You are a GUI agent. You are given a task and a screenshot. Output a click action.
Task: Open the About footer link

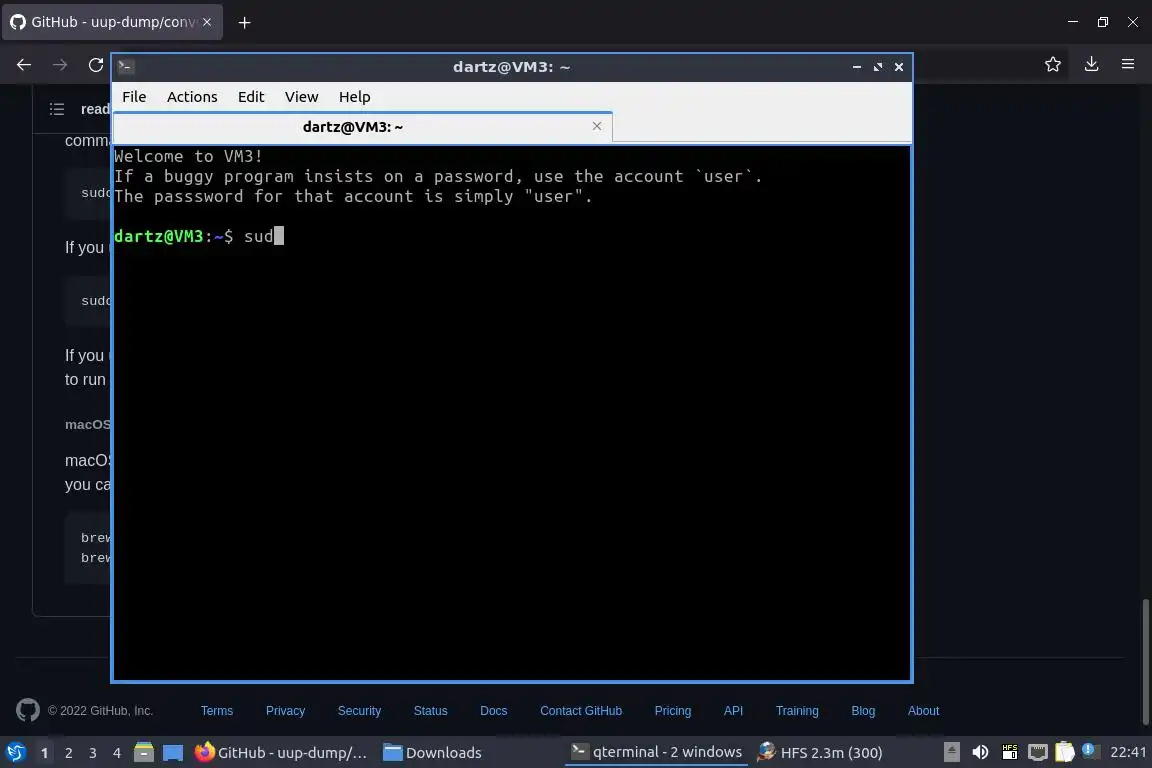click(924, 711)
